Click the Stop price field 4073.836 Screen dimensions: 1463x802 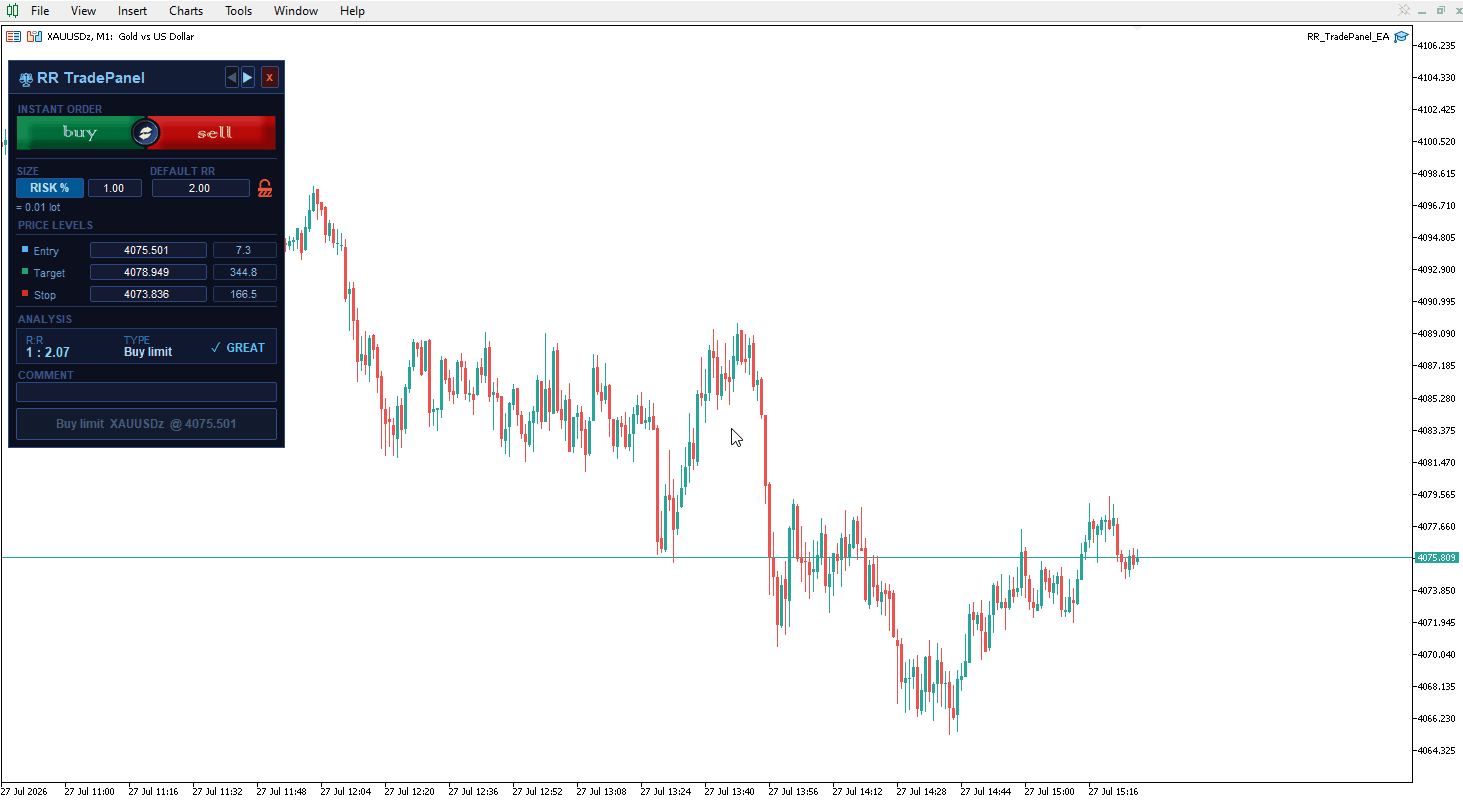pyautogui.click(x=148, y=294)
